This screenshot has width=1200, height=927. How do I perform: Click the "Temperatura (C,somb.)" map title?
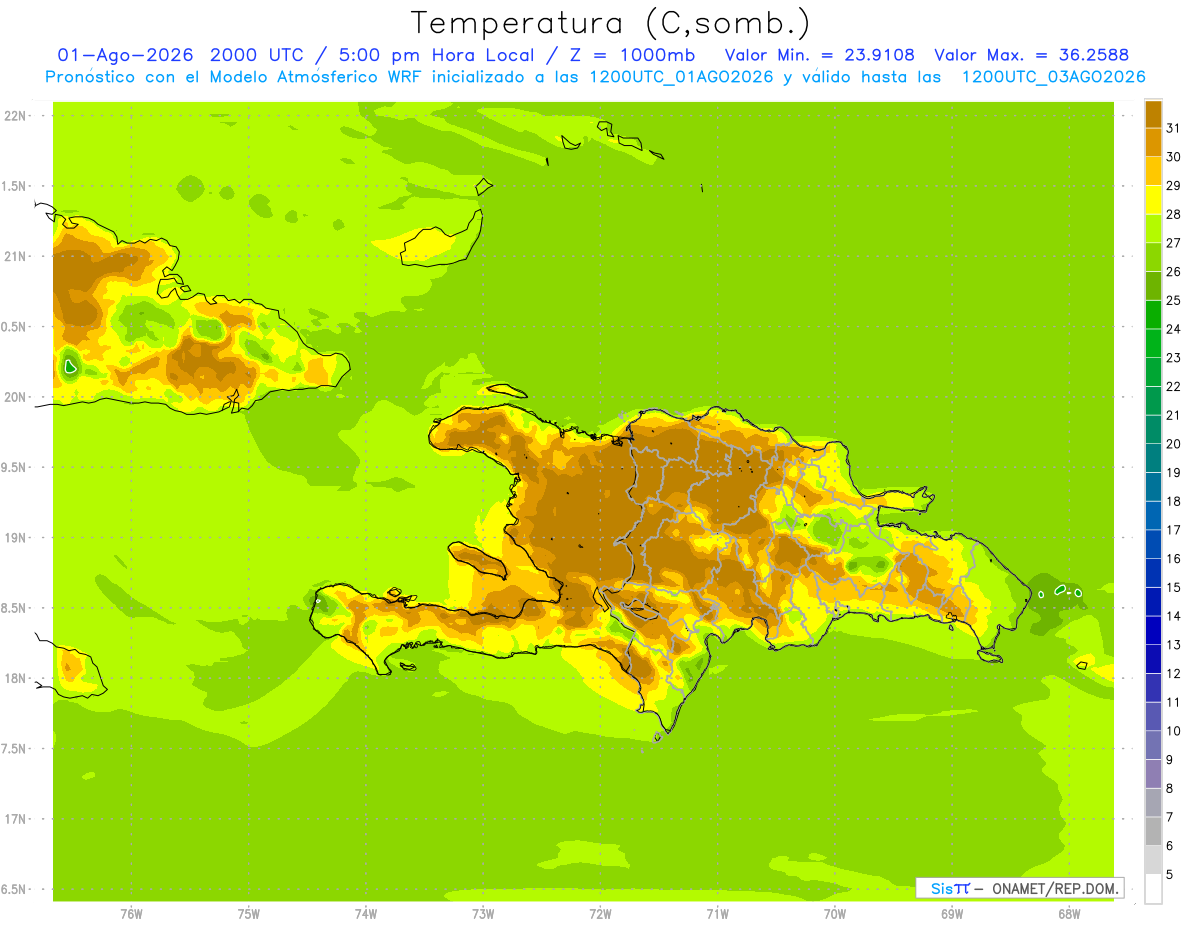(610, 23)
